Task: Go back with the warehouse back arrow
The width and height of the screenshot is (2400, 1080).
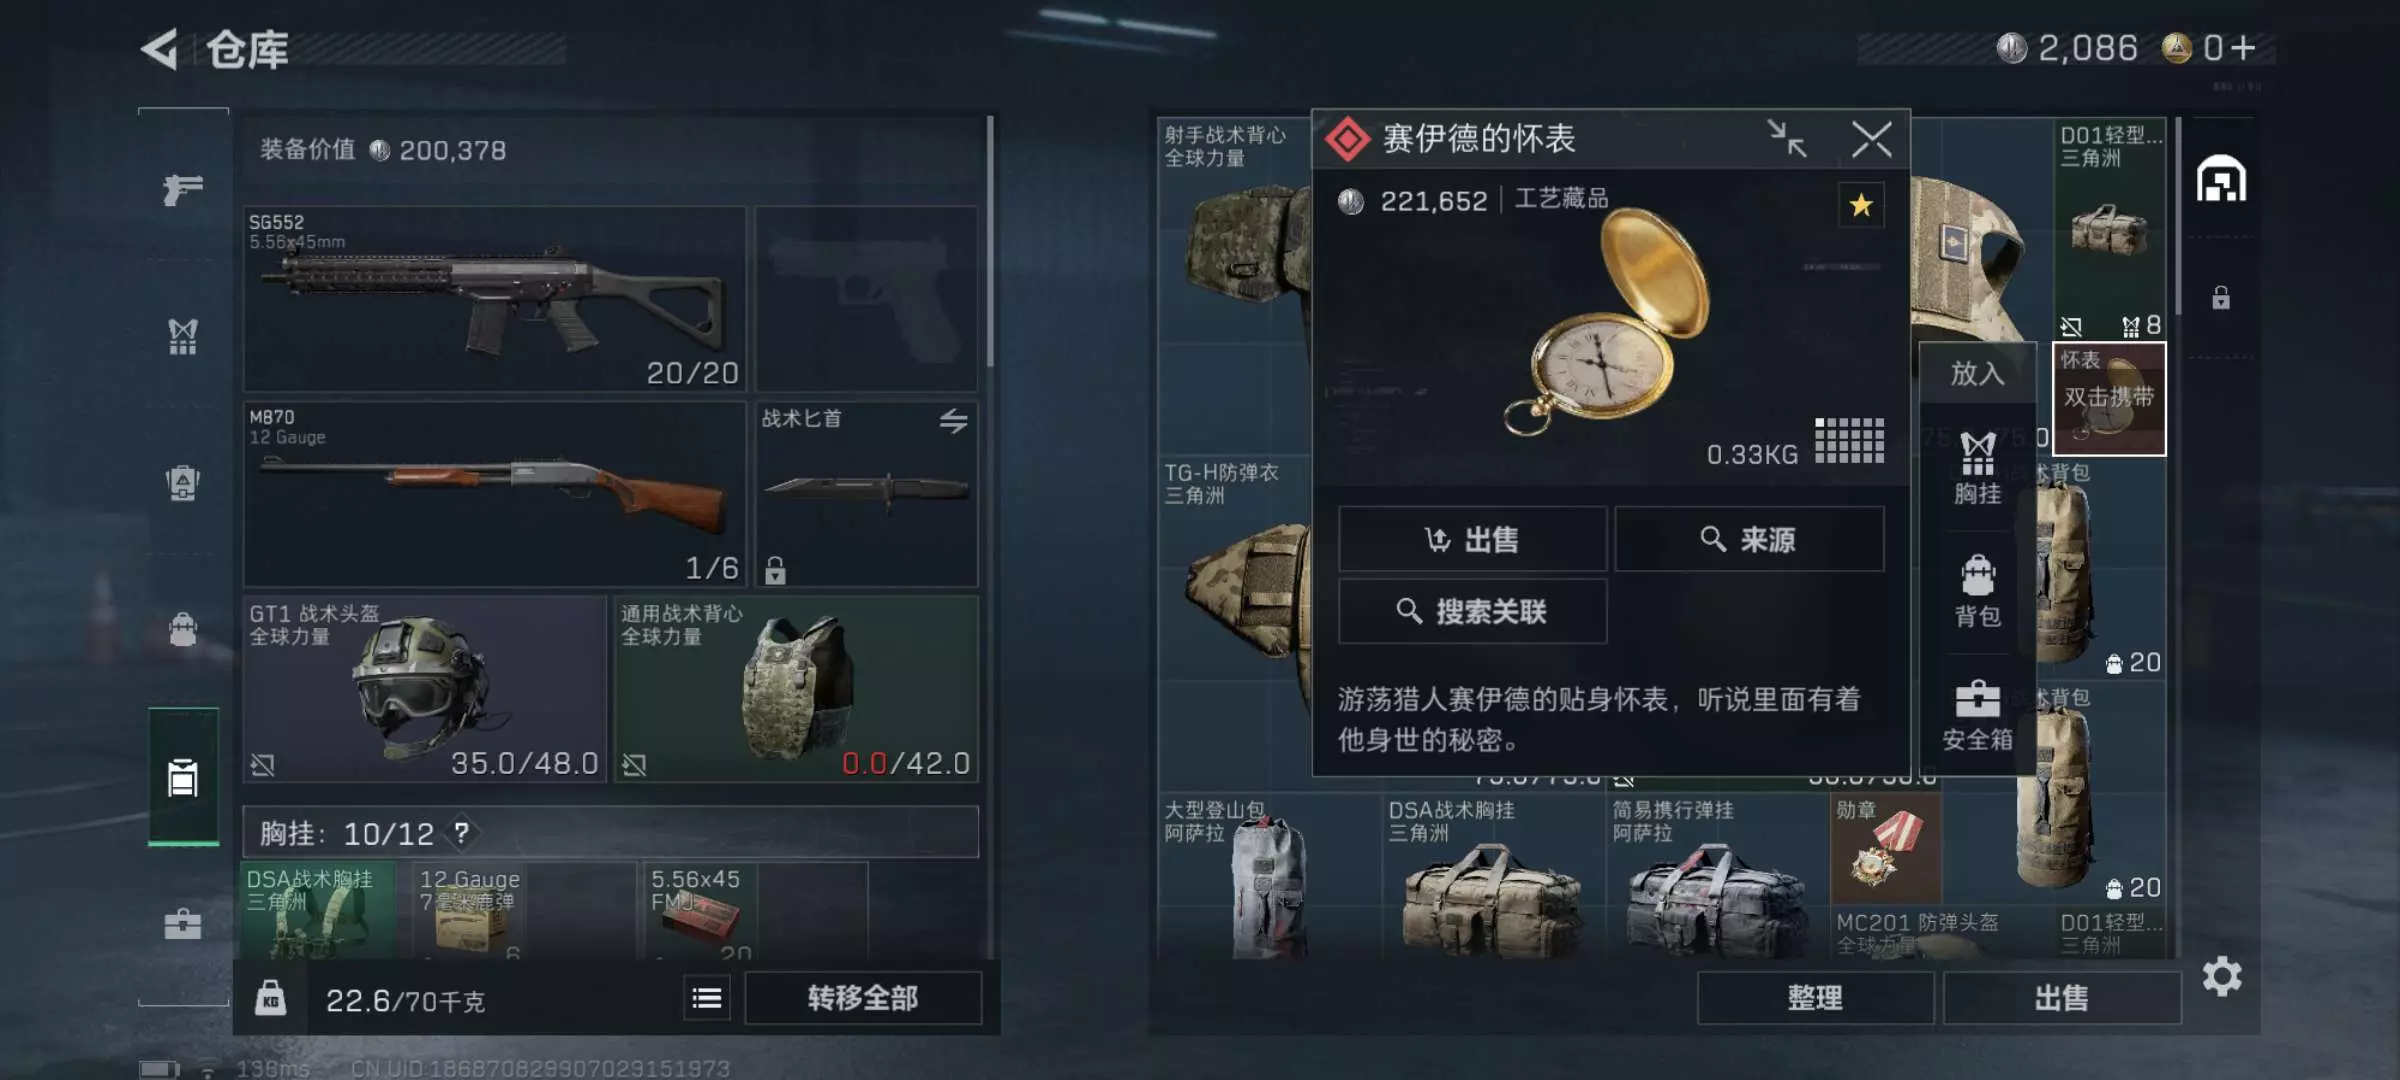Action: point(160,49)
